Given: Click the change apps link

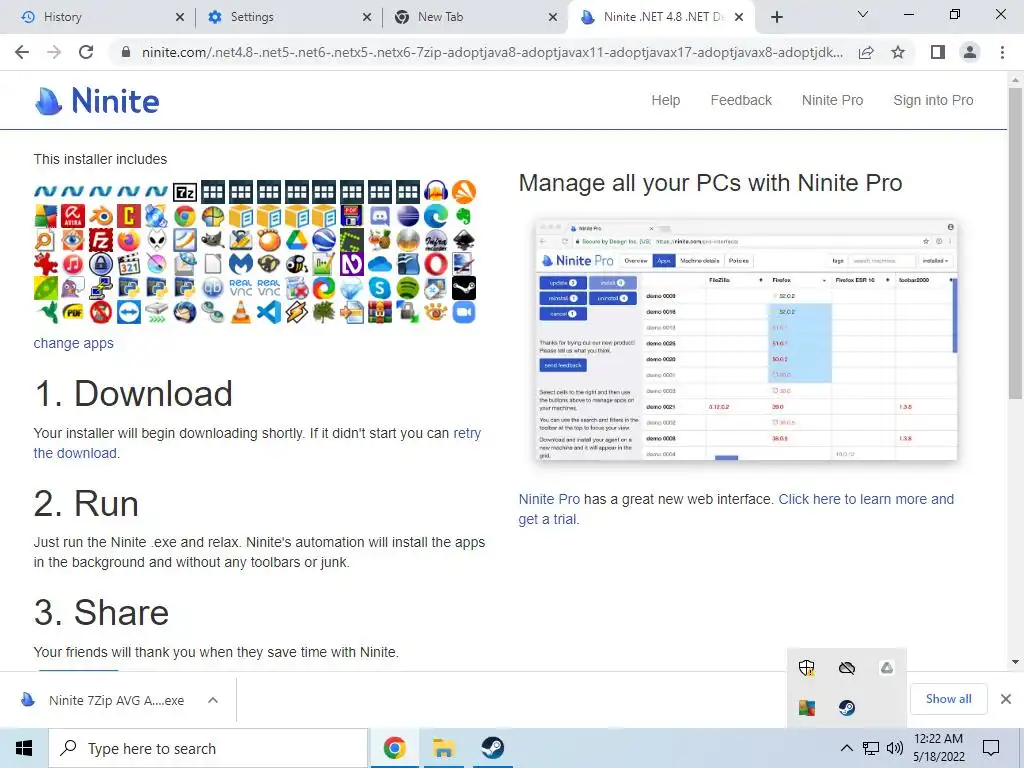Looking at the screenshot, I should click(73, 343).
